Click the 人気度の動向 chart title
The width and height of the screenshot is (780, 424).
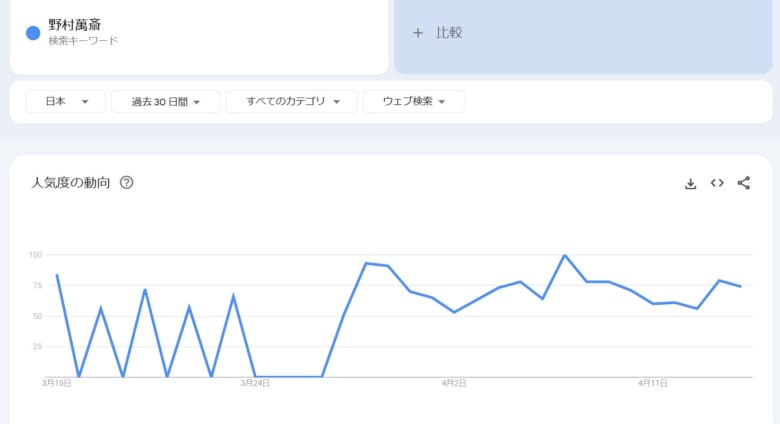coord(70,183)
